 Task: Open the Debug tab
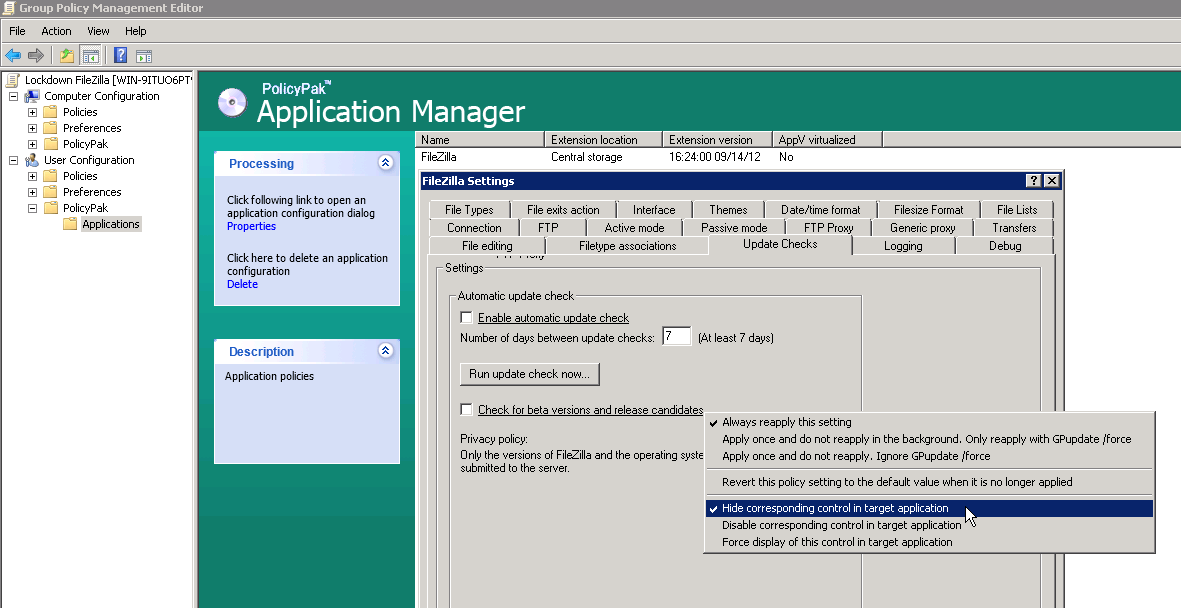[x=1005, y=246]
